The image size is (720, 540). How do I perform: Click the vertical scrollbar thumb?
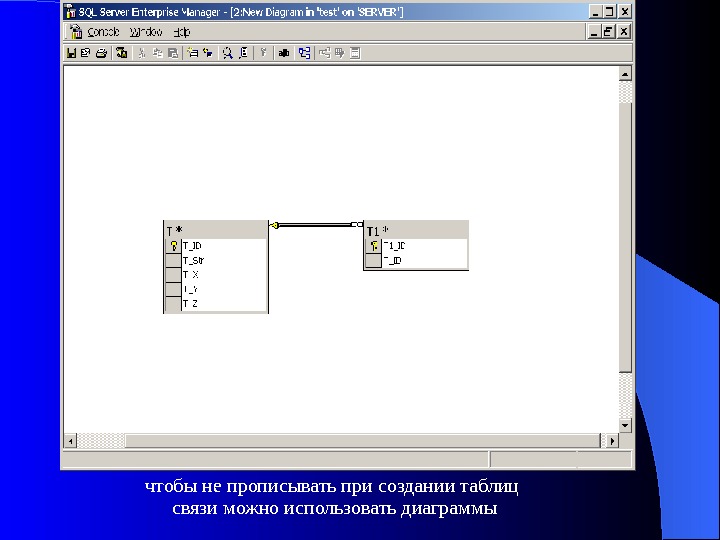click(625, 238)
